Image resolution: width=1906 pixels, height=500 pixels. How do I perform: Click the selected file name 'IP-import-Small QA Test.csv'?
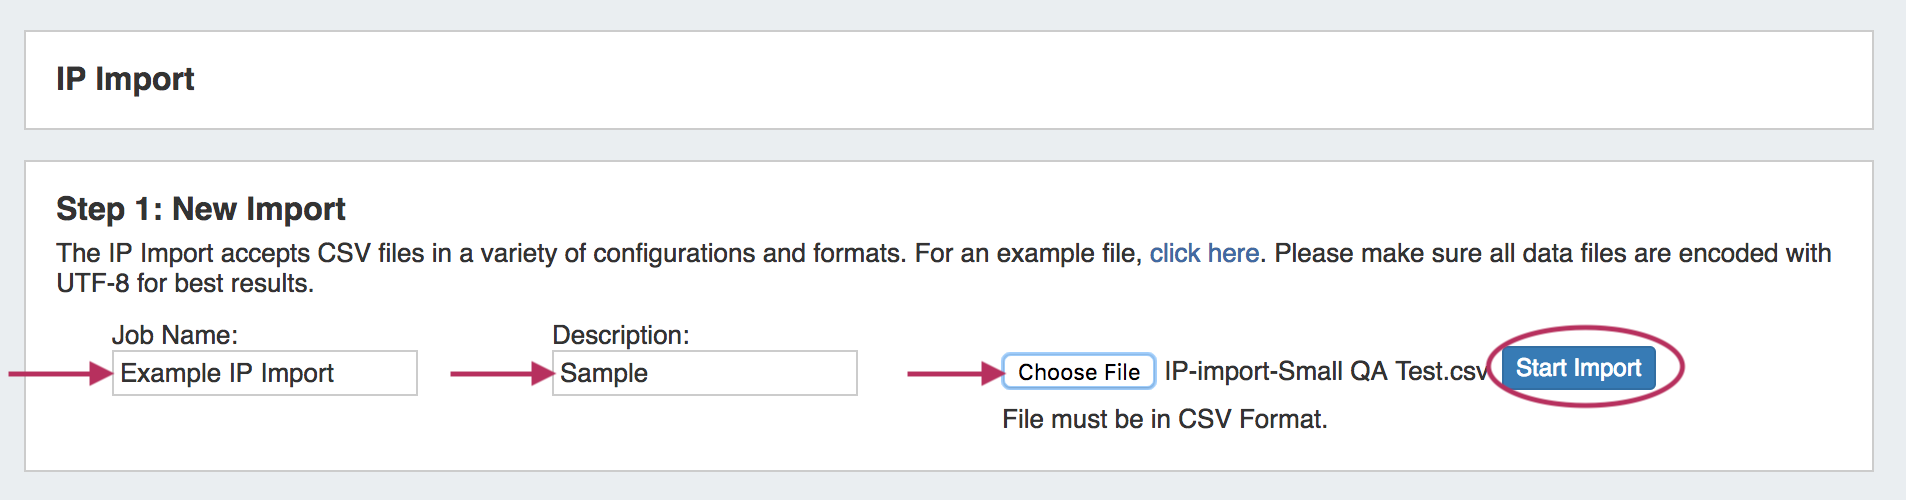(x=1325, y=372)
